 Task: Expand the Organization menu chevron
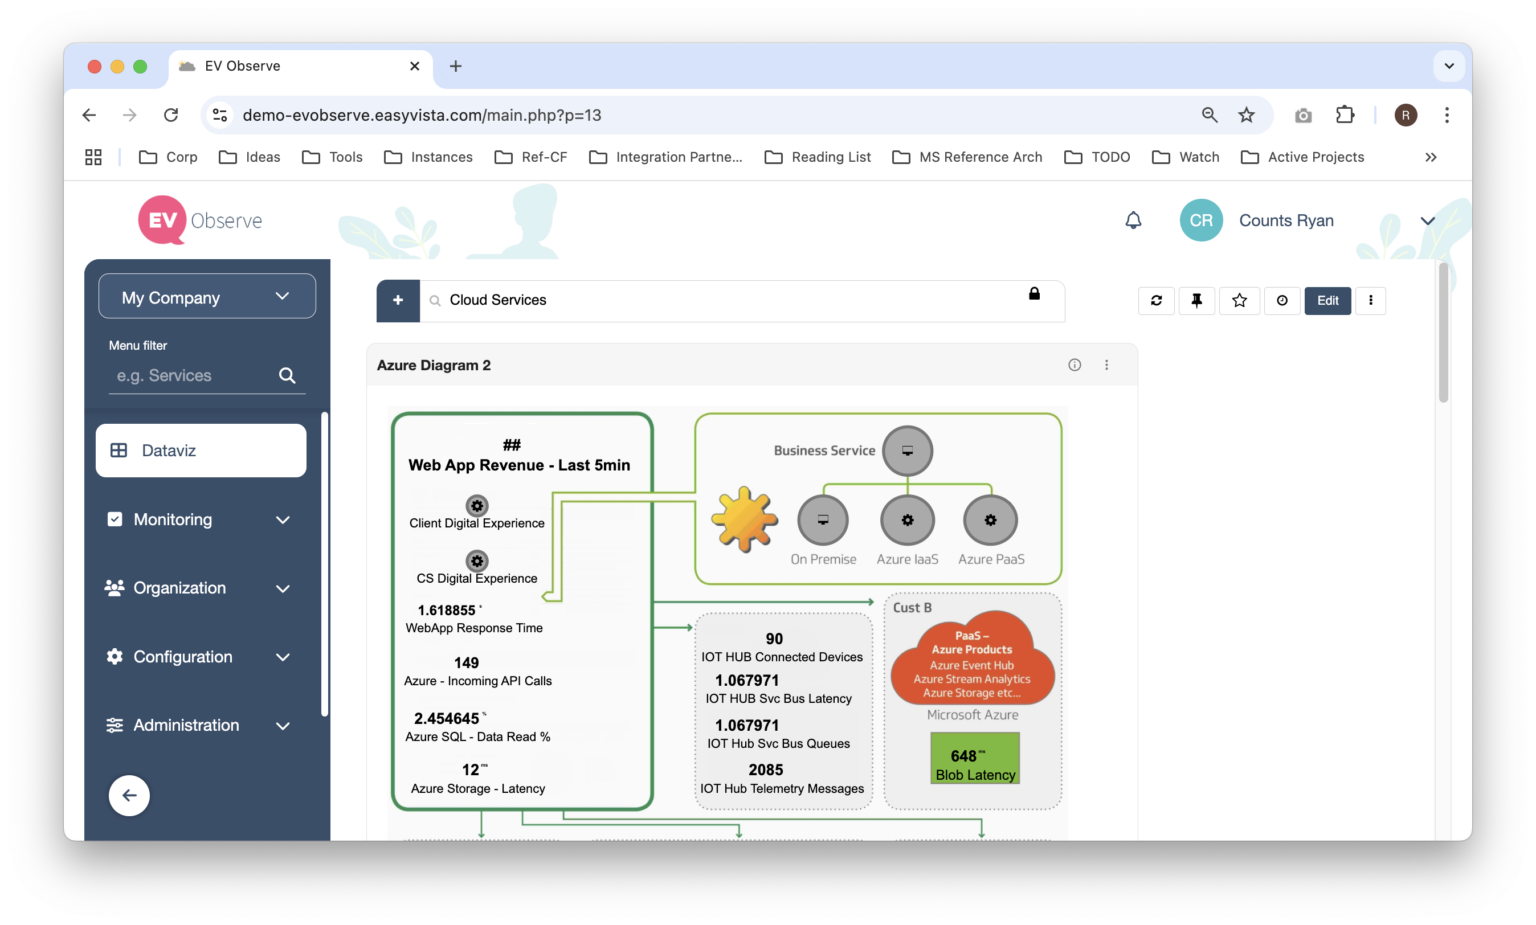[x=283, y=589]
